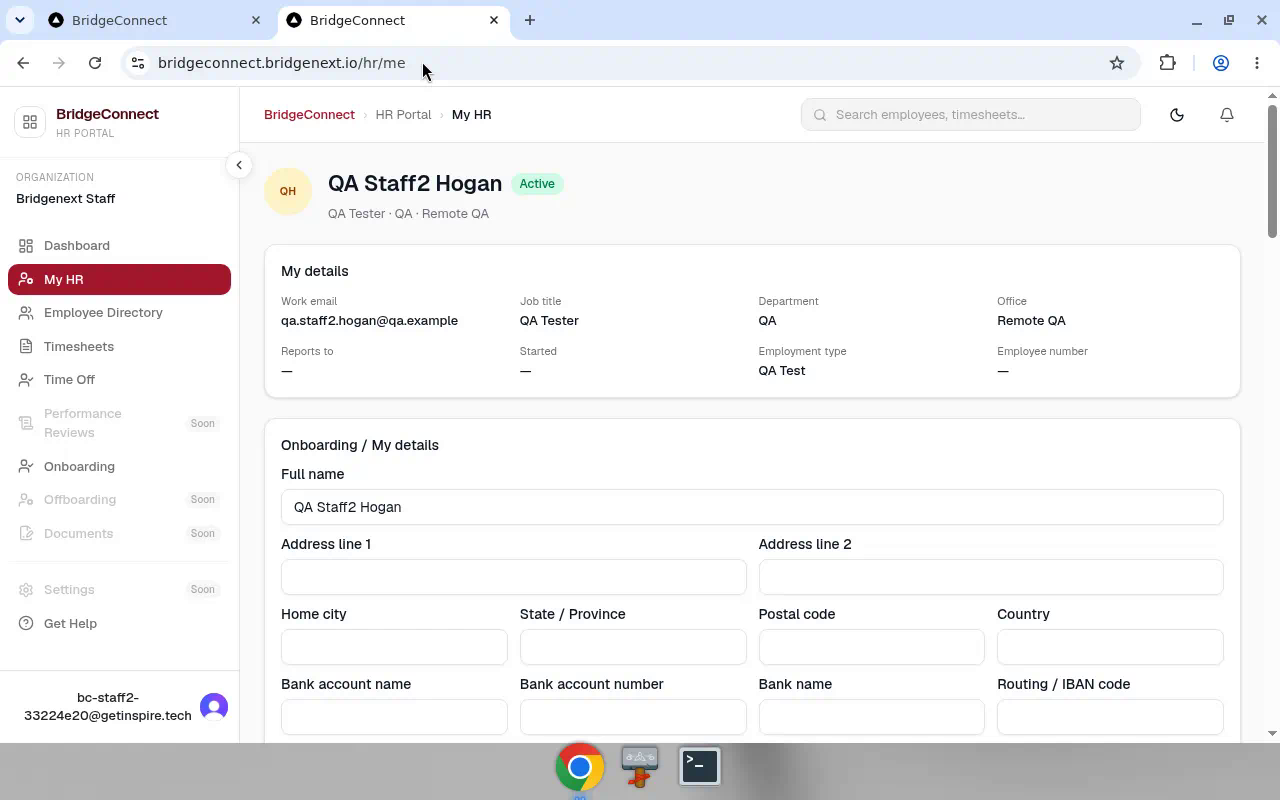This screenshot has height=800, width=1280.
Task: Open the Dashboard sidebar item
Action: [119, 246]
